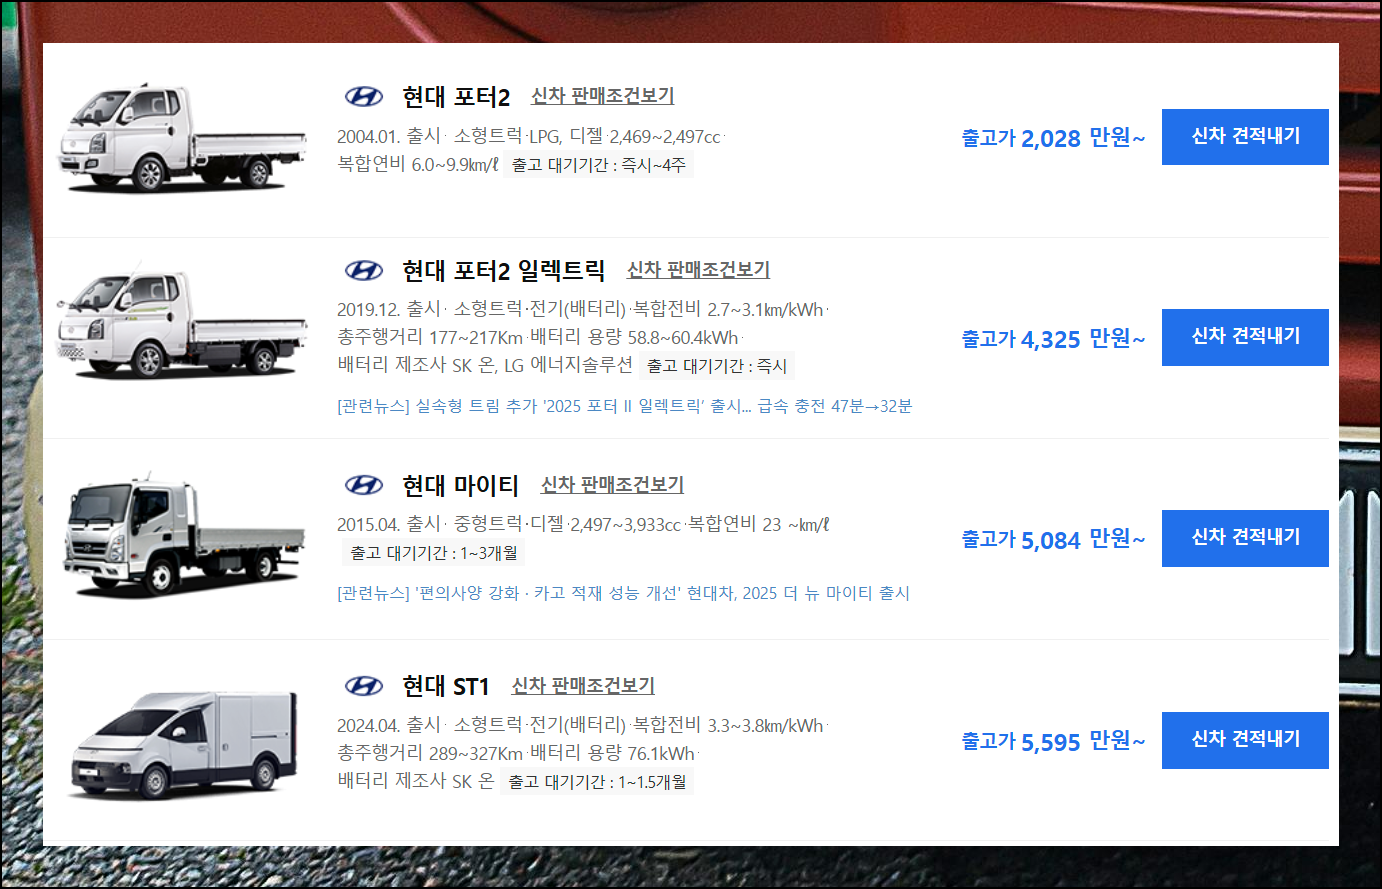Click 출고 대기기간 : 즉시~4주 label

point(599,165)
